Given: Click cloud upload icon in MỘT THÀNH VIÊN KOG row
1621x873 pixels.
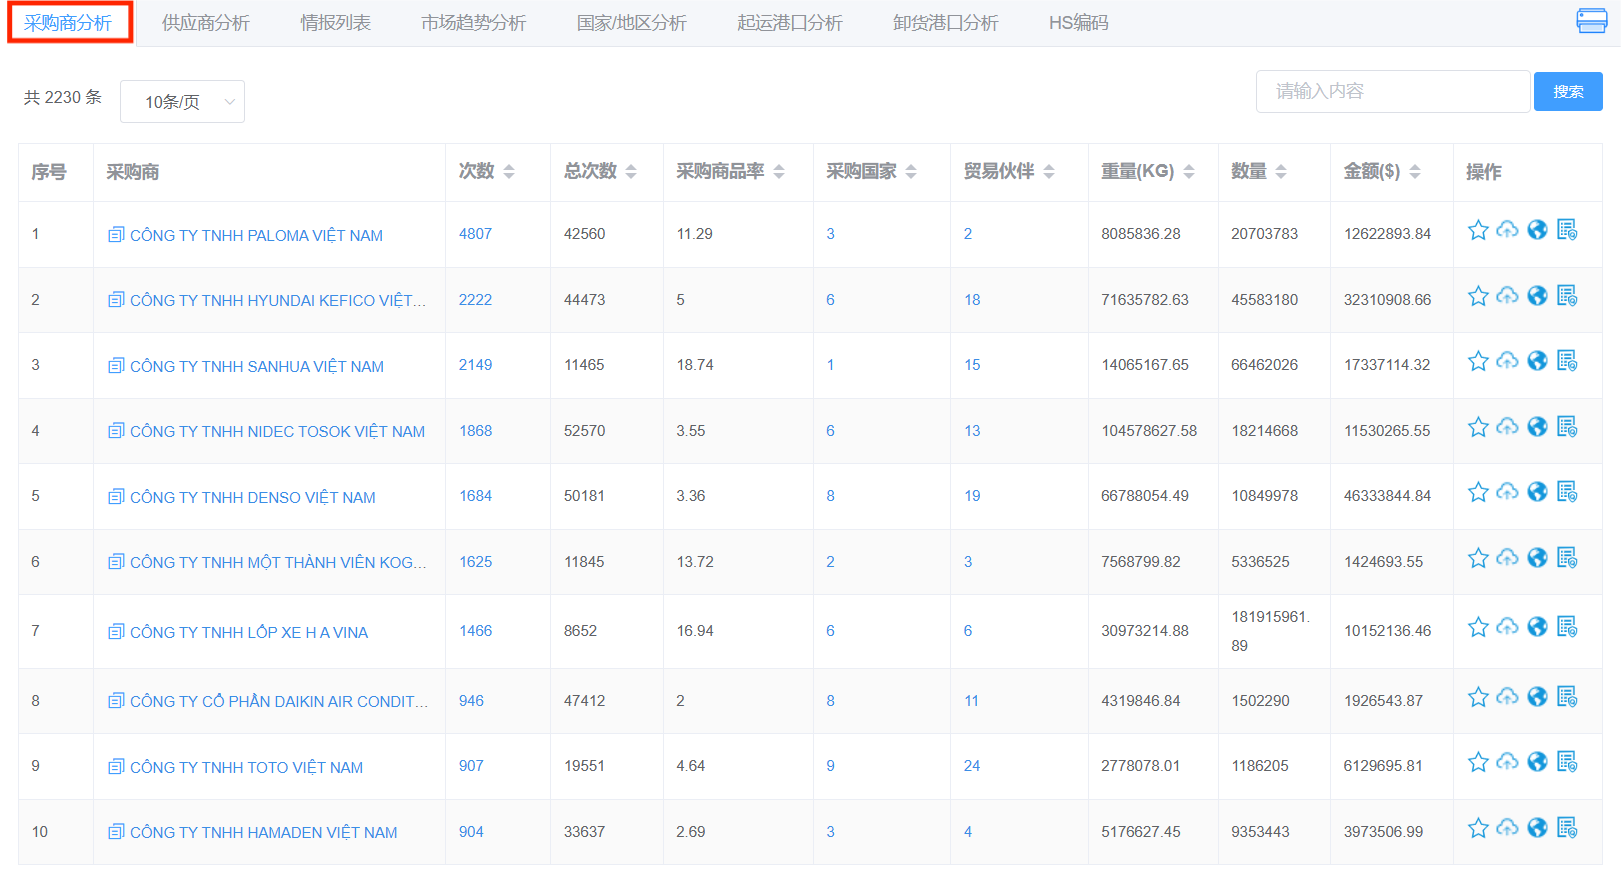Looking at the screenshot, I should click(x=1508, y=558).
